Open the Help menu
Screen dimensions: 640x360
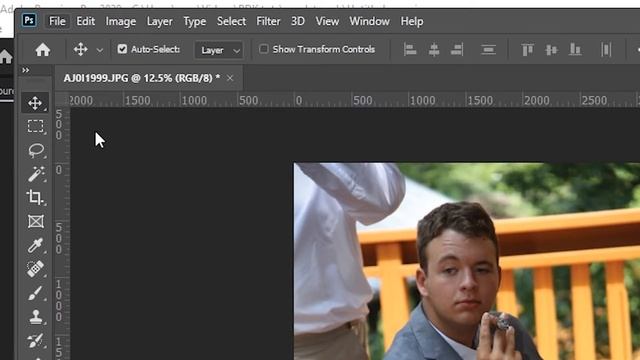(x=412, y=21)
